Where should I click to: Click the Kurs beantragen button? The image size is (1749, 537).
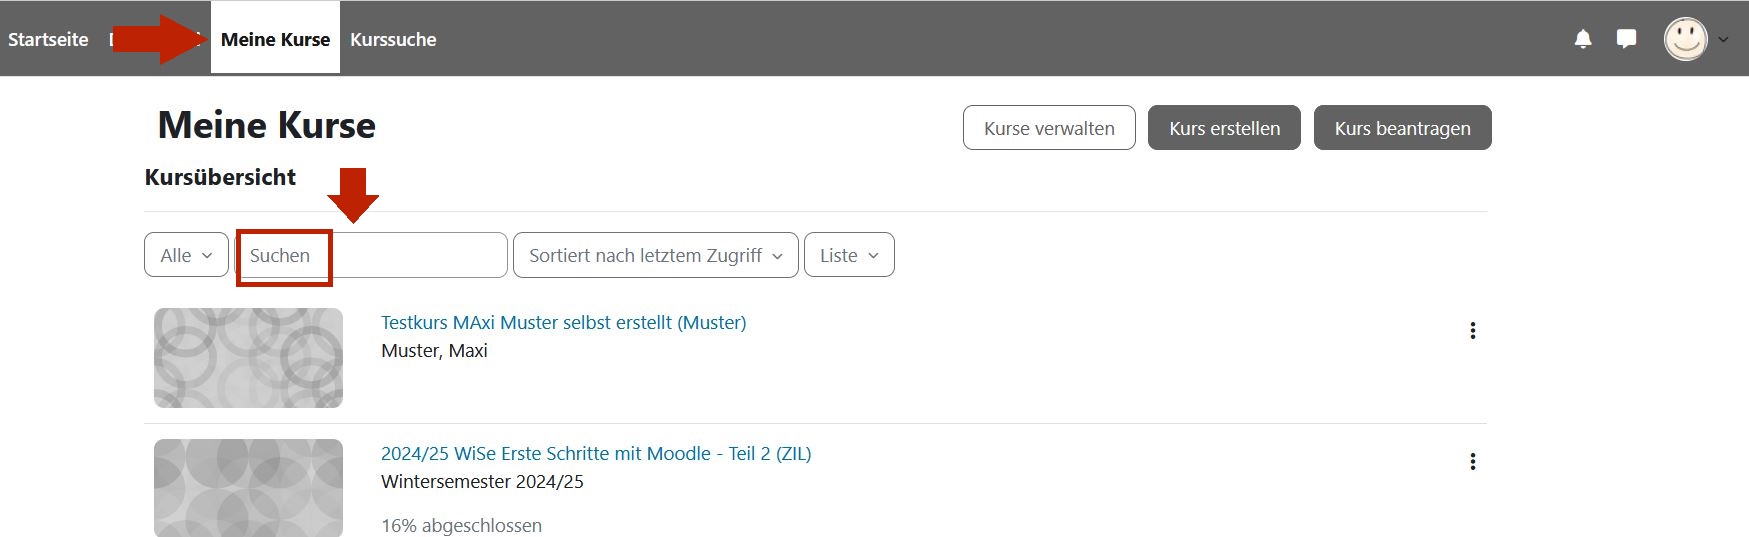[x=1402, y=128]
